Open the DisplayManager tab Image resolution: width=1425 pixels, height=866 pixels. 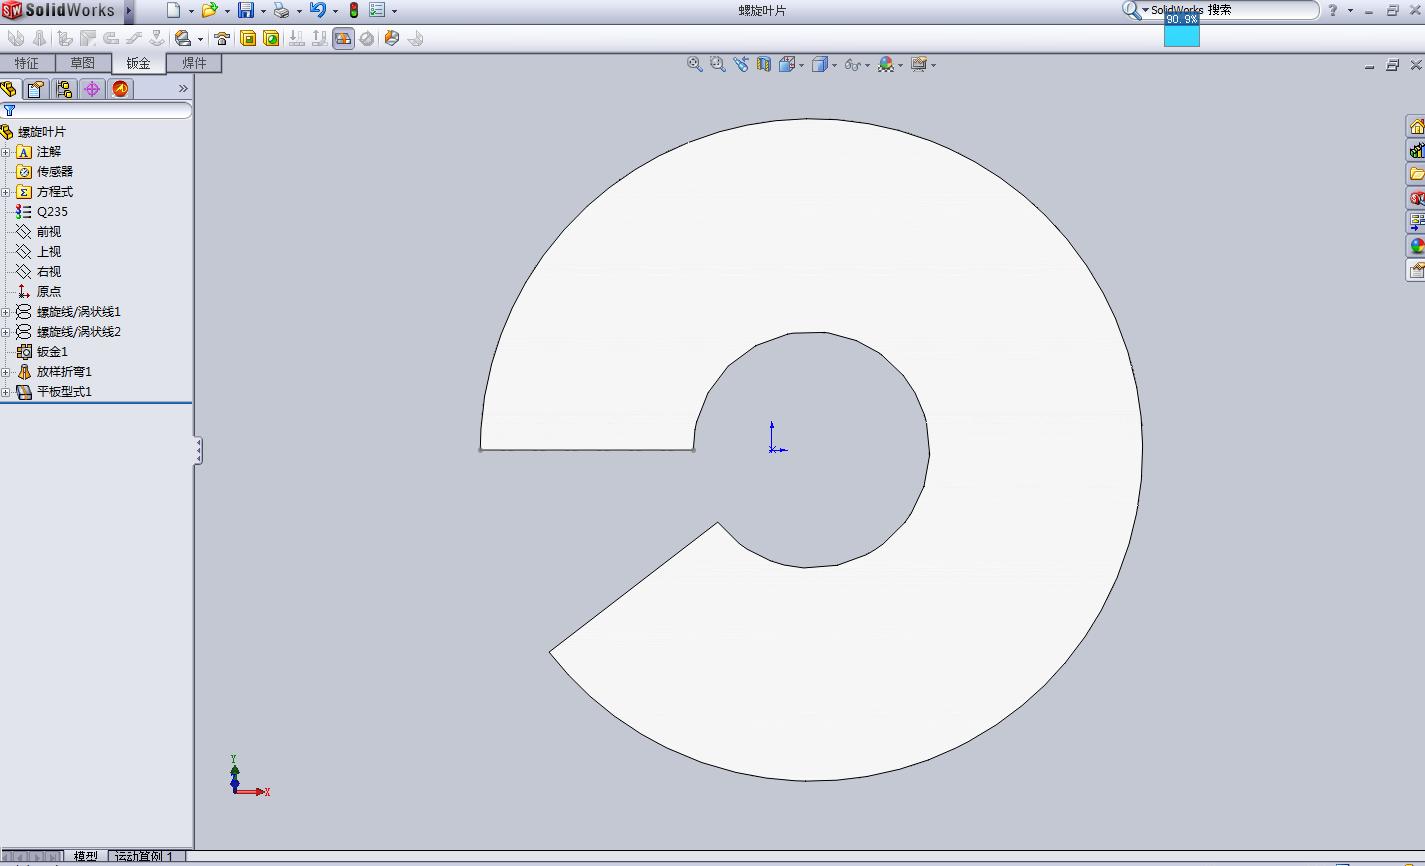tap(120, 89)
